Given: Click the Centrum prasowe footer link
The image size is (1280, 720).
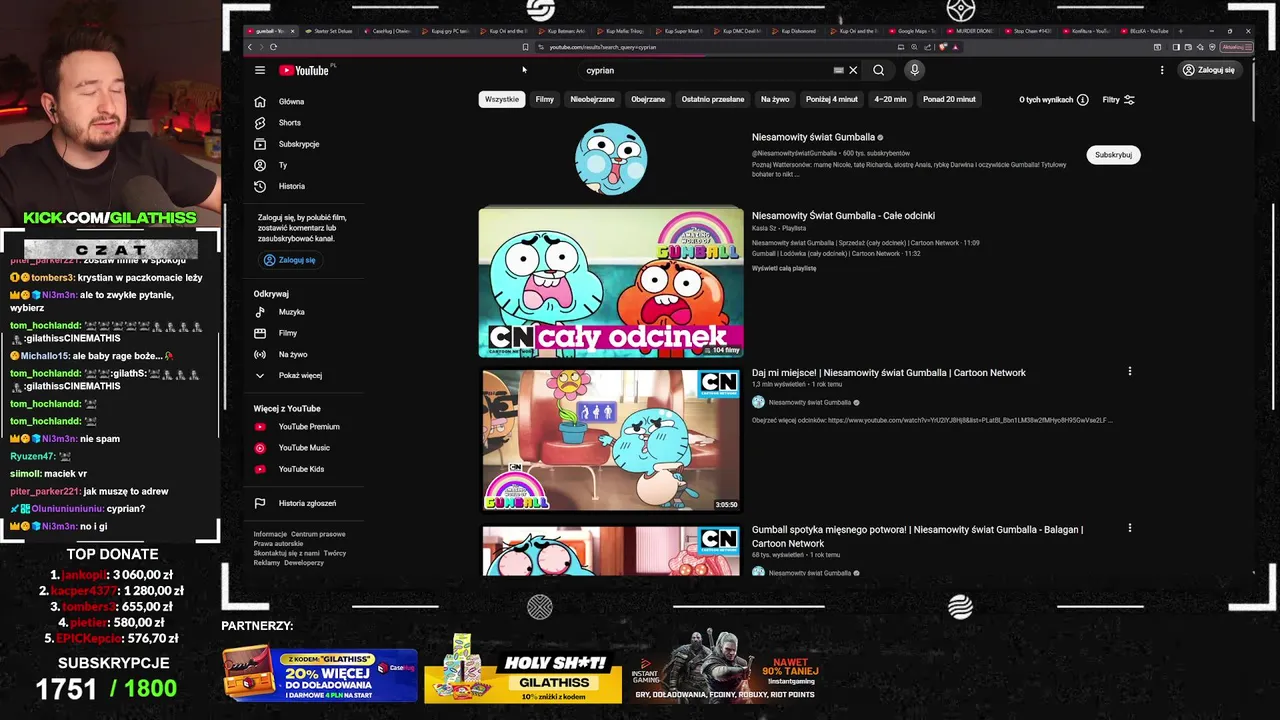Looking at the screenshot, I should click(318, 534).
